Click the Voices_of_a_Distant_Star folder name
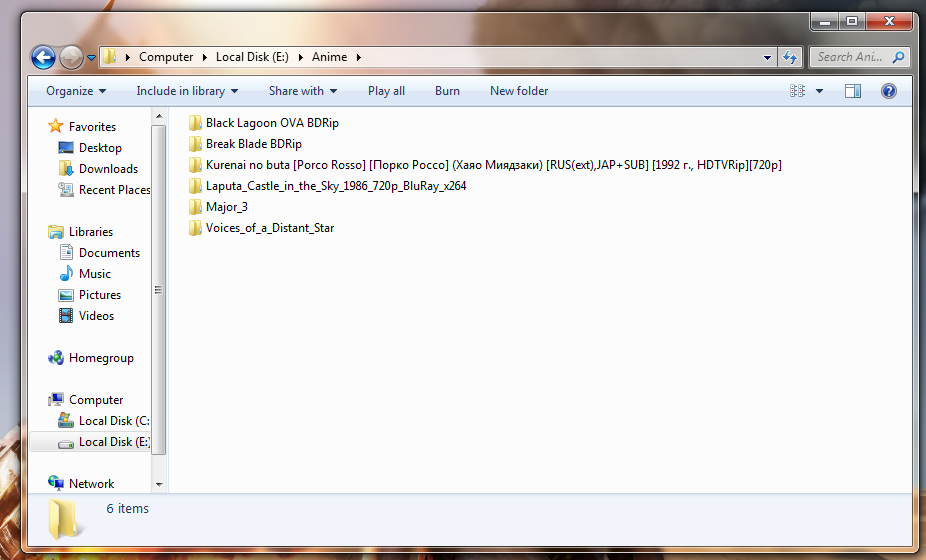The width and height of the screenshot is (926, 560). click(x=270, y=228)
